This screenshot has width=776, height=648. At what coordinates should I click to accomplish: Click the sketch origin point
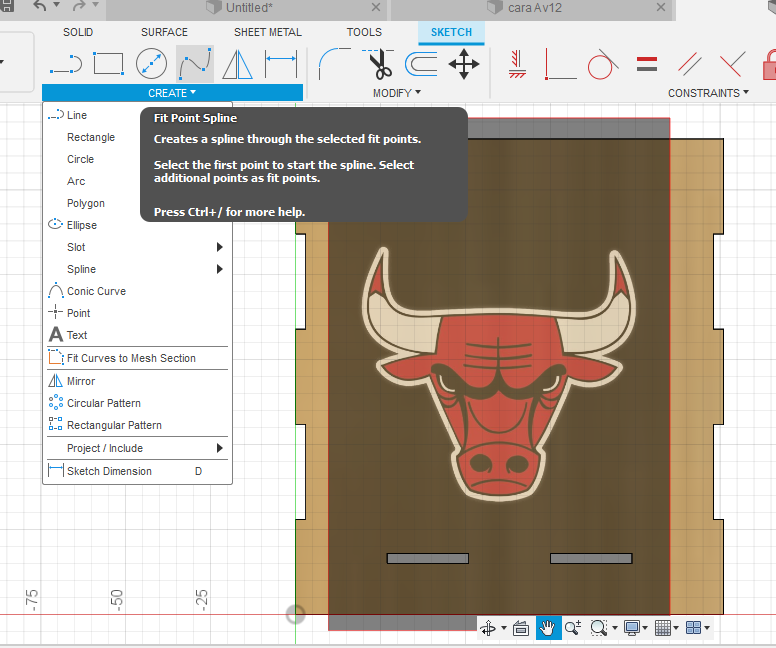(x=295, y=615)
